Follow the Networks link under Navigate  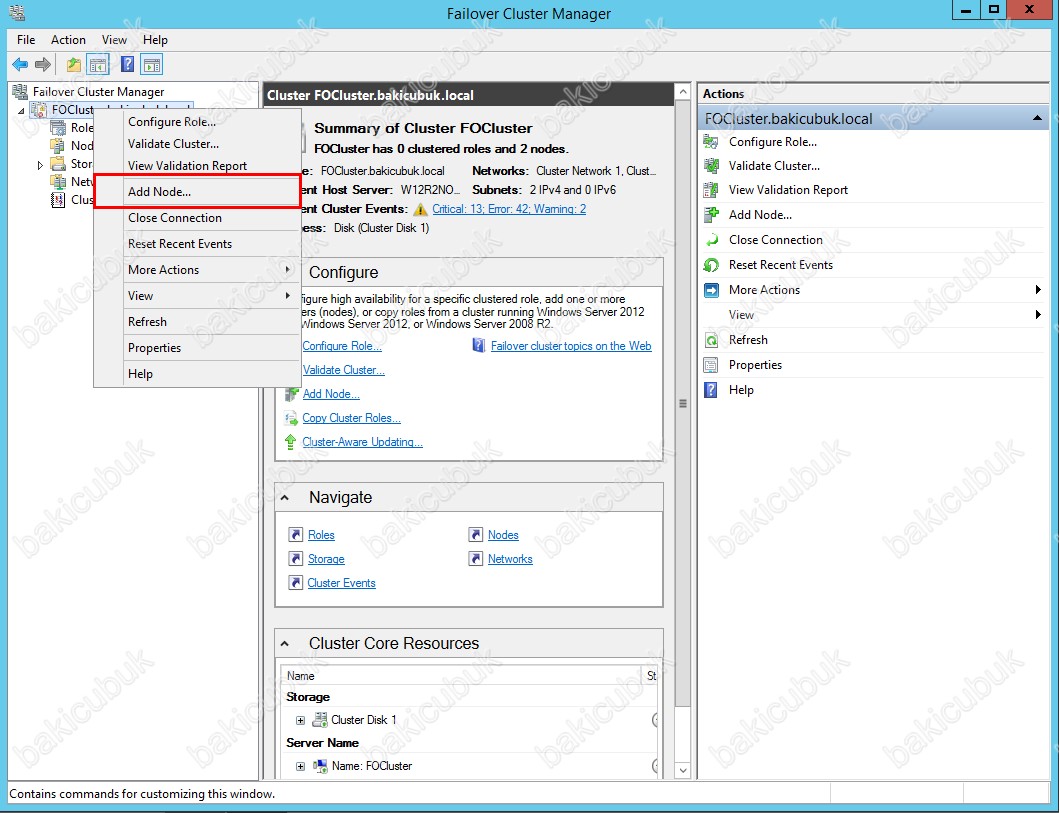(510, 559)
